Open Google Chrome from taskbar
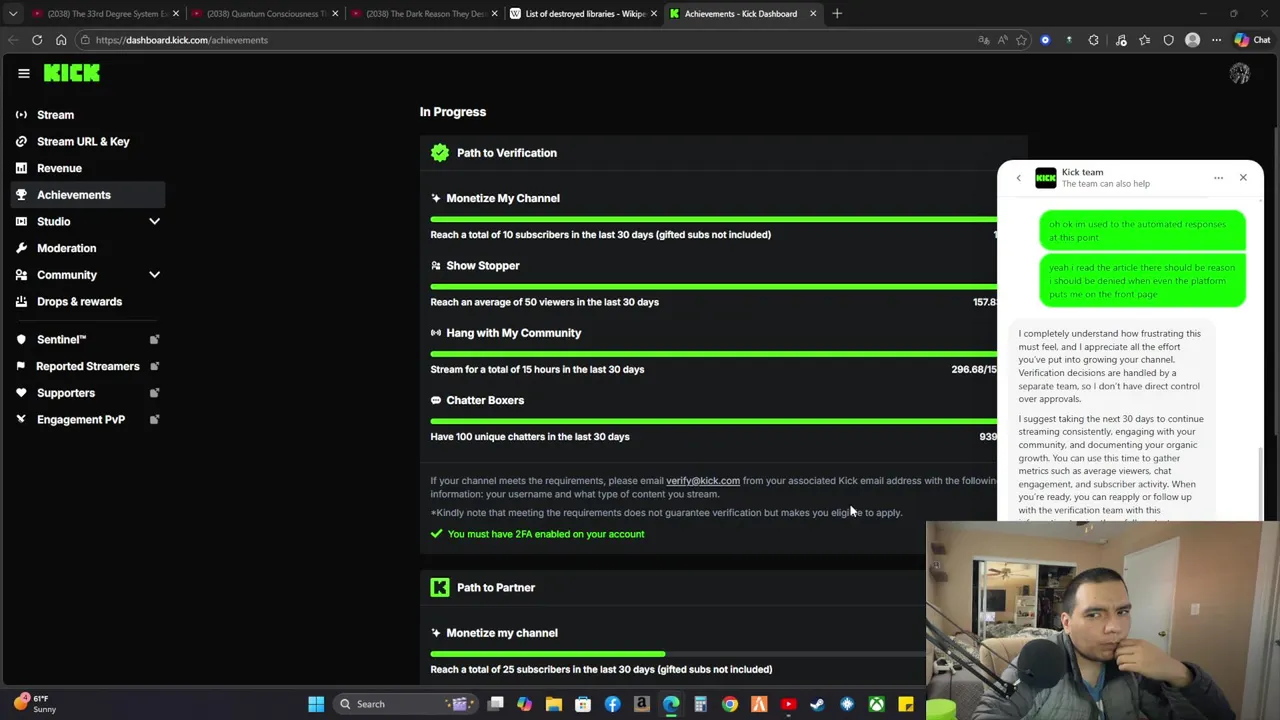1280x720 pixels. point(730,704)
